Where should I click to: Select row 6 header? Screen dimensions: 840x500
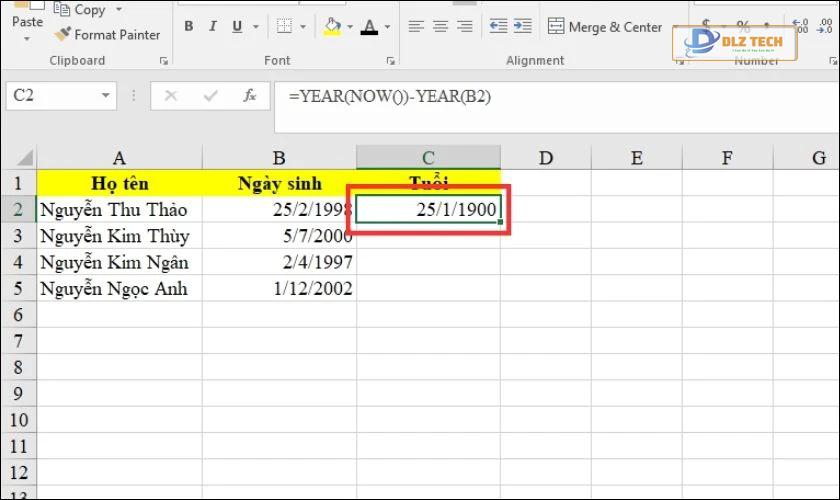pyautogui.click(x=18, y=315)
